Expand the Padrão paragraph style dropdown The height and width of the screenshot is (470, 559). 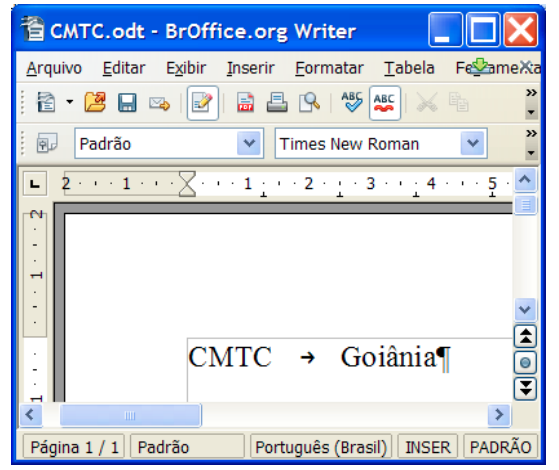click(249, 143)
